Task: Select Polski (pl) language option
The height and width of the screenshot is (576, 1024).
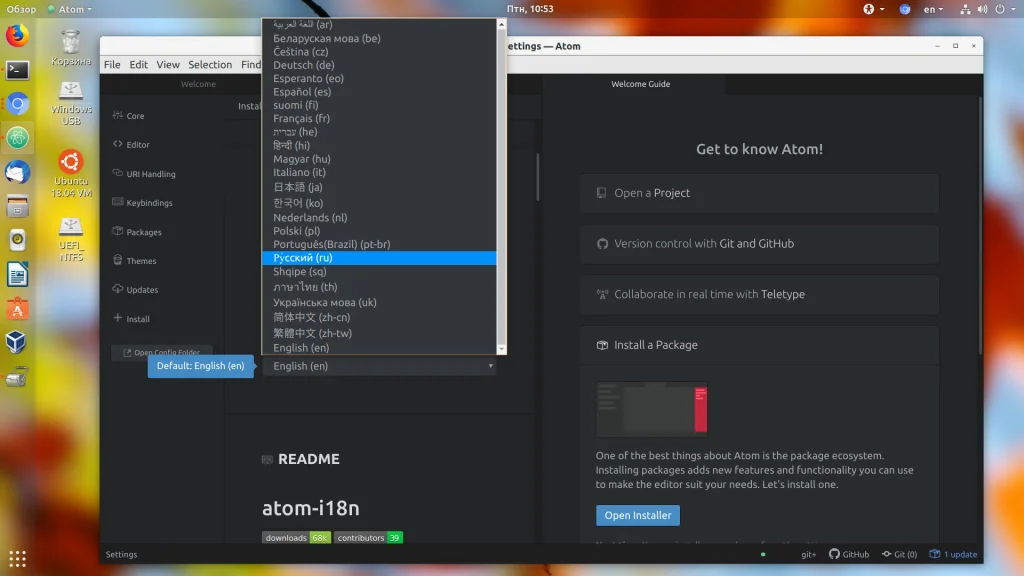Action: [379, 231]
